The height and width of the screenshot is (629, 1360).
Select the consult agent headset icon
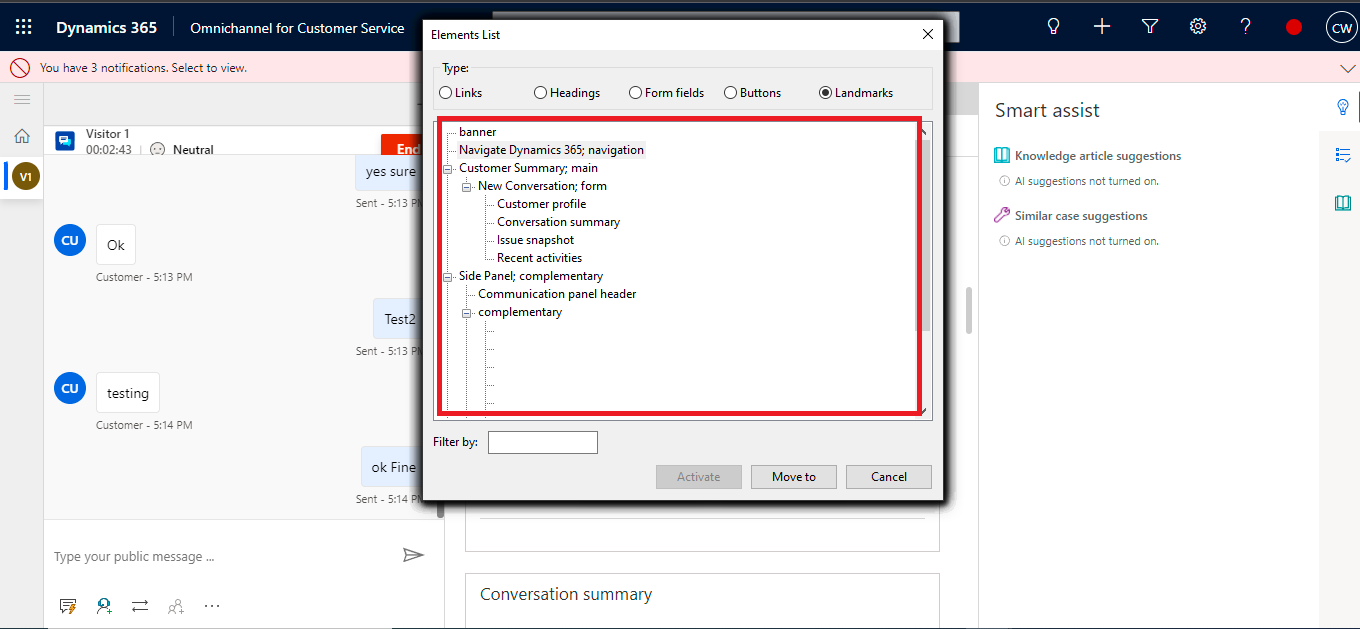coord(103,606)
